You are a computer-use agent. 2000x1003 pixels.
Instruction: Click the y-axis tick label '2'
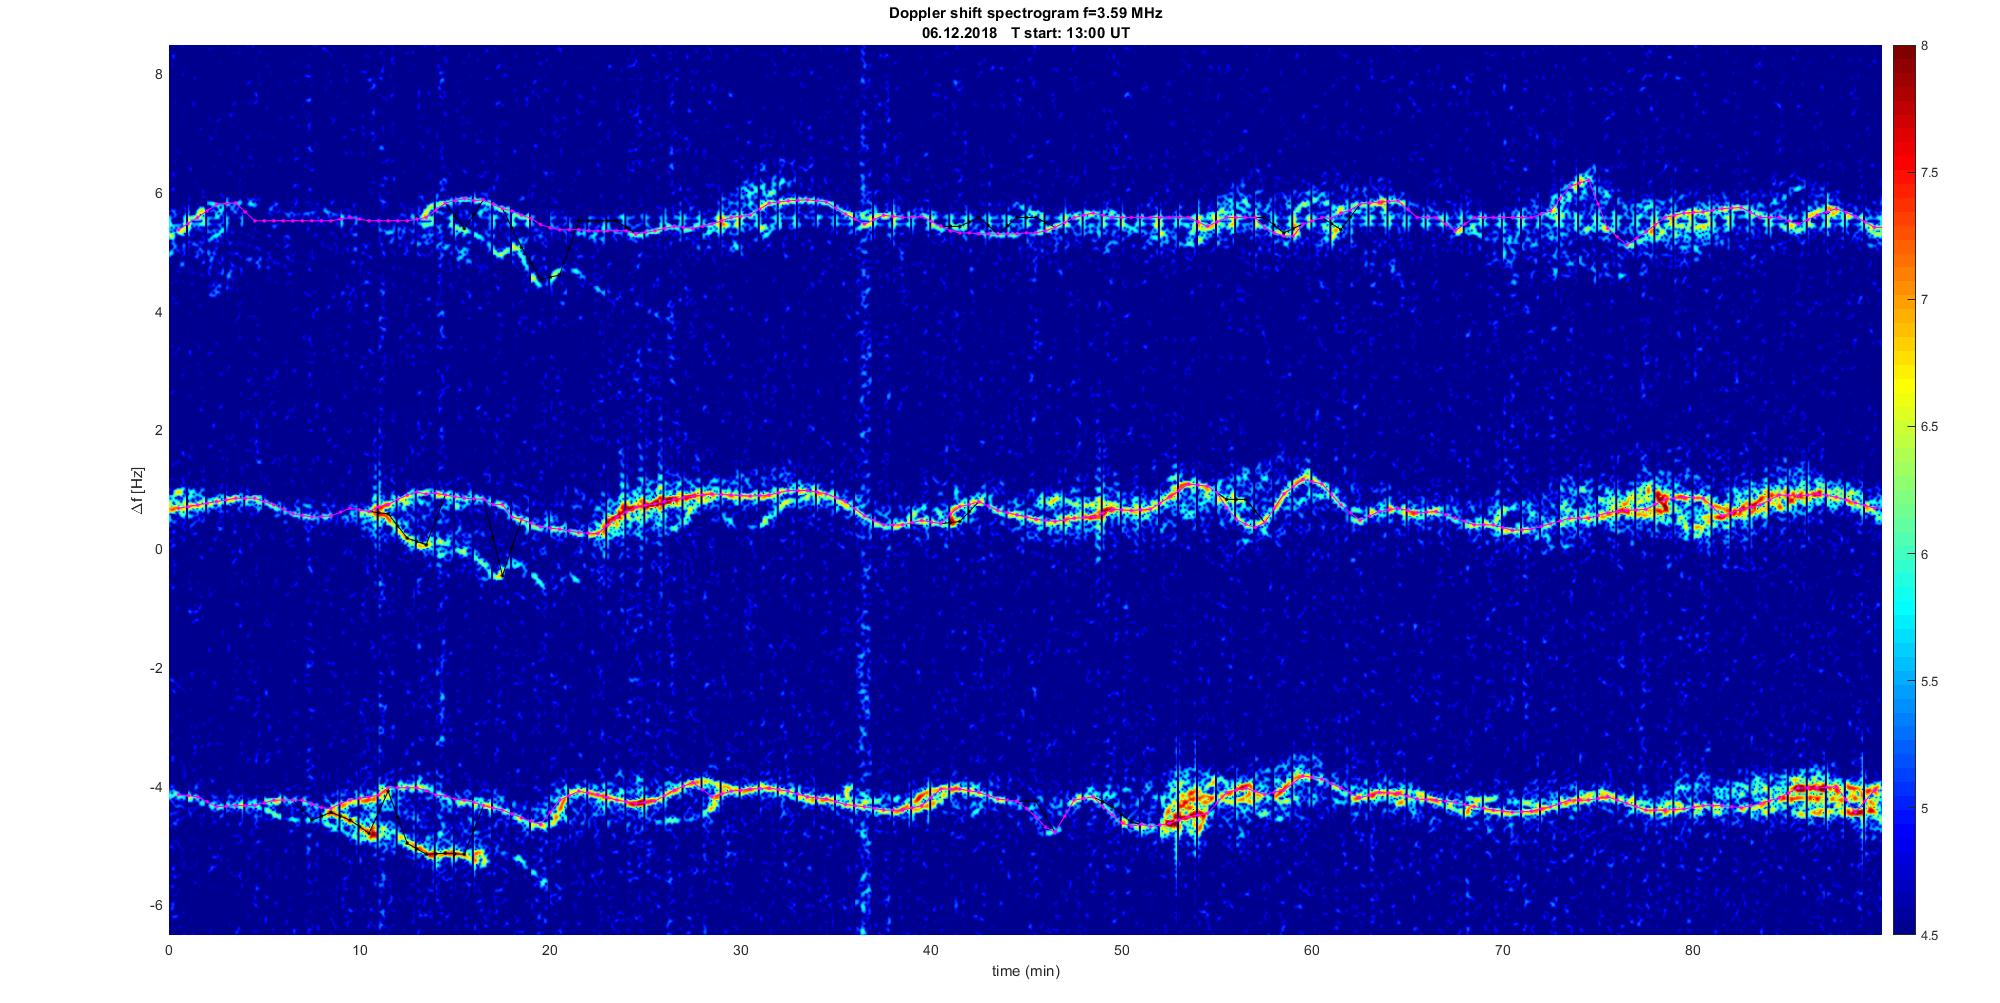(158, 431)
